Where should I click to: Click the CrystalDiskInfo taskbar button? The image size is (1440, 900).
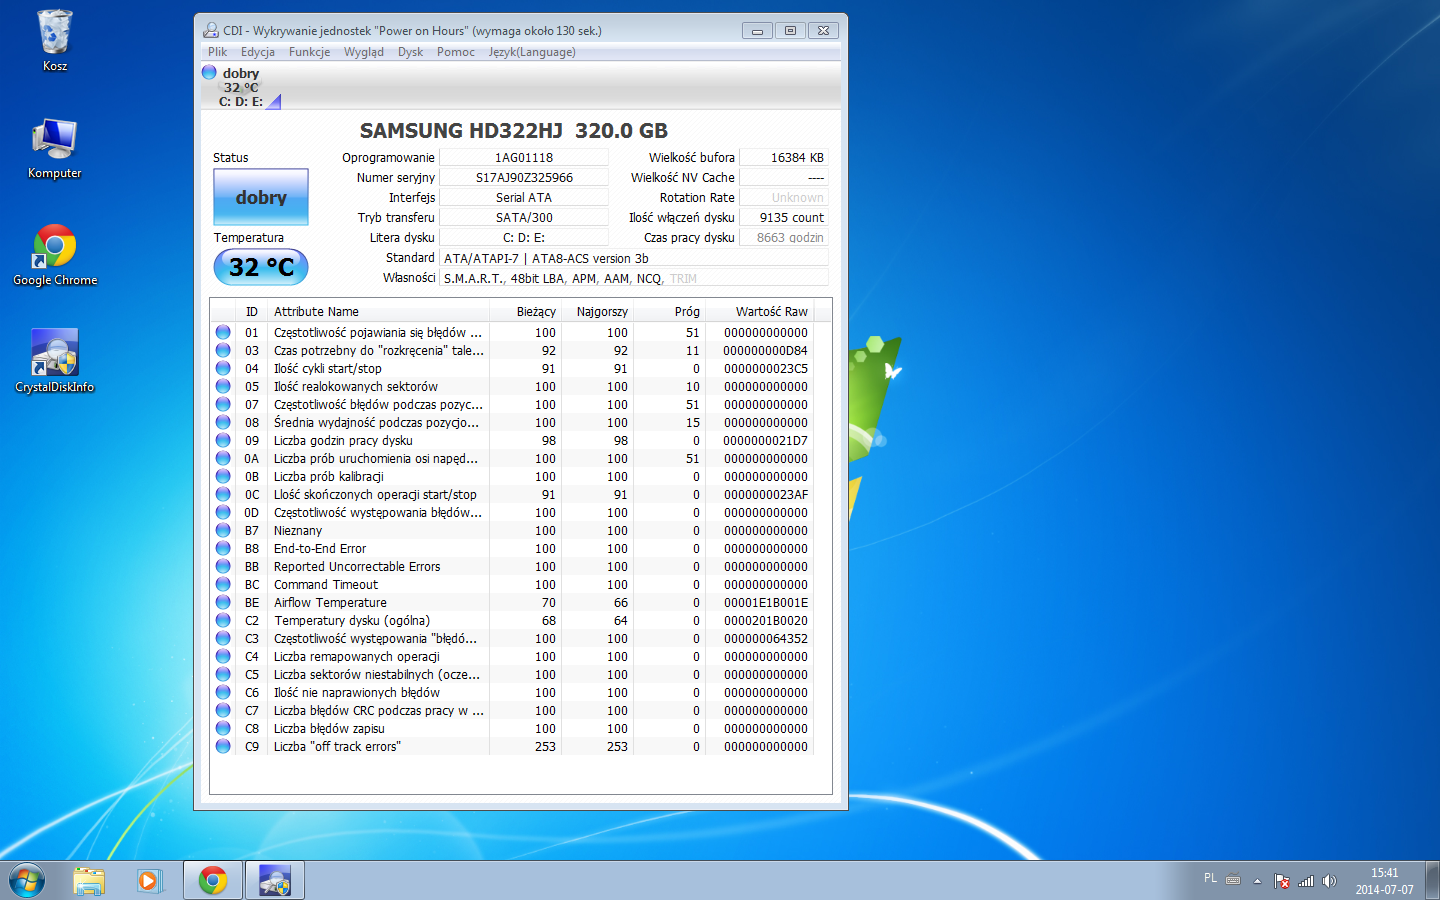tap(275, 881)
